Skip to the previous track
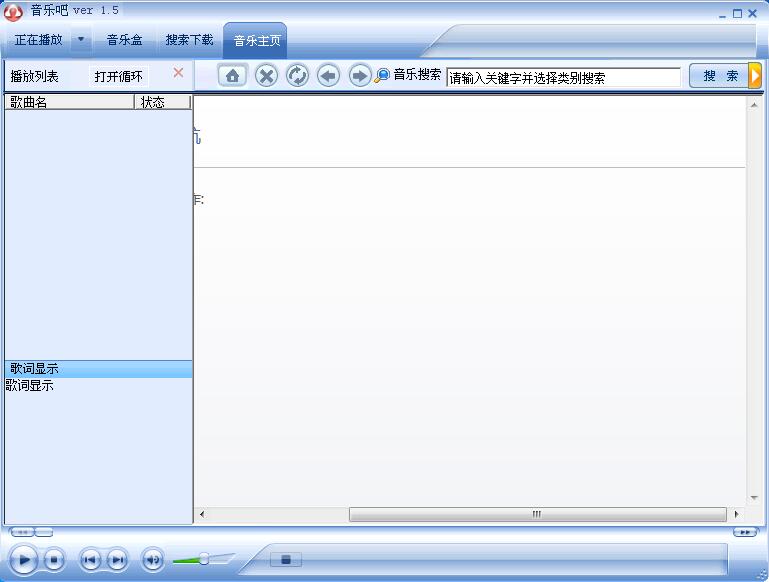Viewport: 769px width, 582px height. click(90, 560)
